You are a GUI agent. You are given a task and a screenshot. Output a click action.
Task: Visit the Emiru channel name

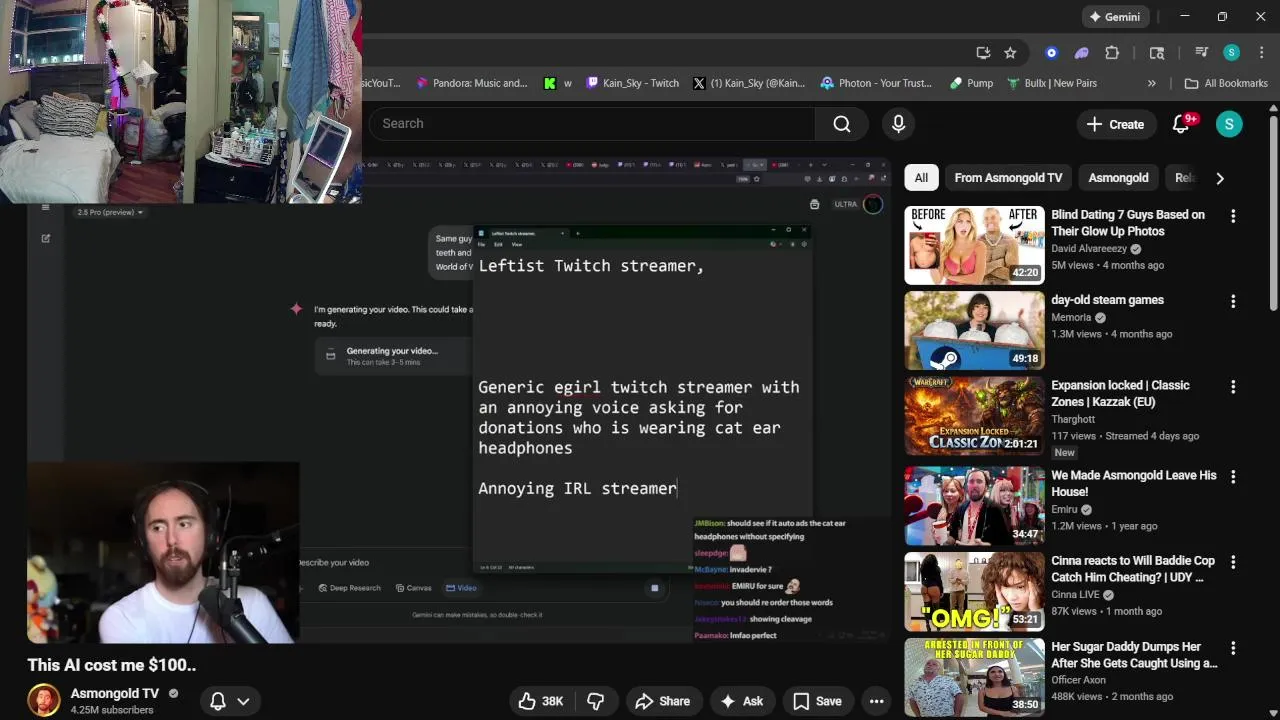(x=1065, y=509)
